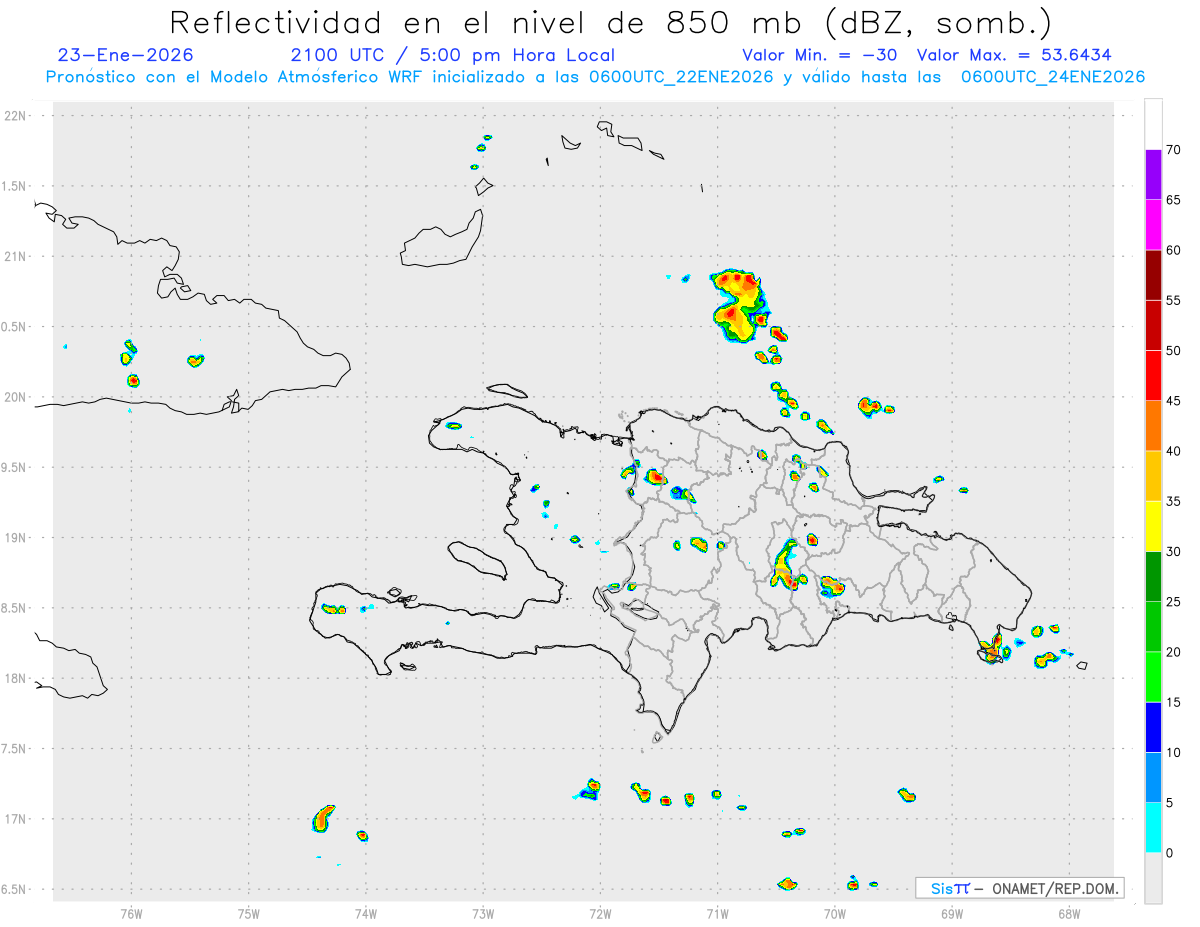Click the colorbar value '70'
Screen dimensions: 1200x927
coord(1175,150)
